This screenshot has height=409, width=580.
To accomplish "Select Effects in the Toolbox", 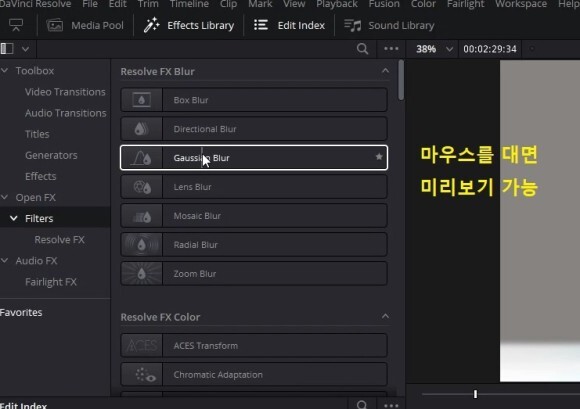I will click(40, 176).
